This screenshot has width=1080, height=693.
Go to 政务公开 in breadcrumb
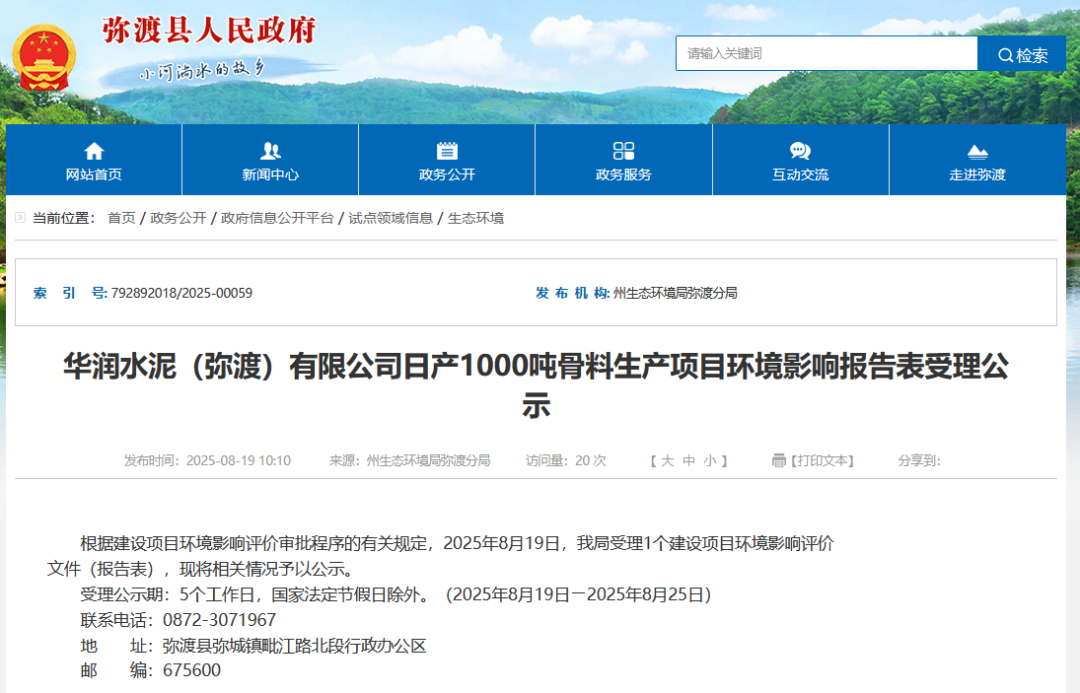tap(178, 218)
